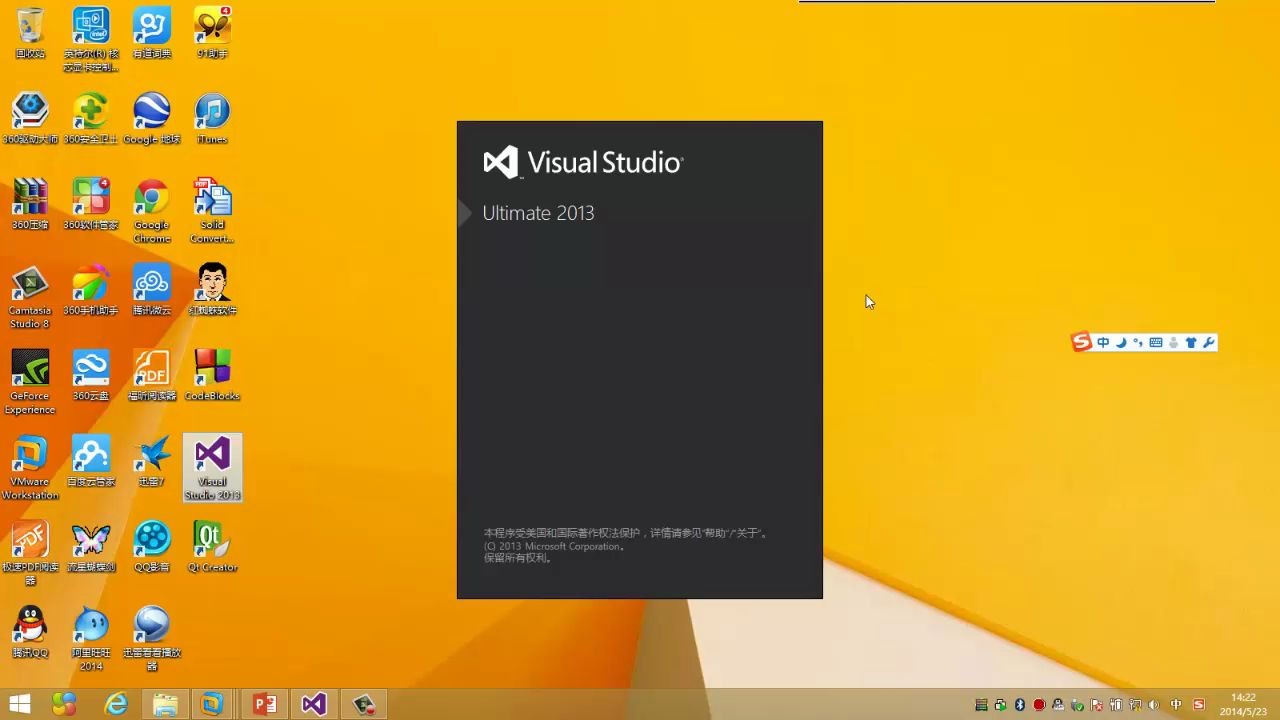Viewport: 1280px width, 720px height.
Task: Open the CodeBlocks desktop shortcut
Action: coord(212,376)
